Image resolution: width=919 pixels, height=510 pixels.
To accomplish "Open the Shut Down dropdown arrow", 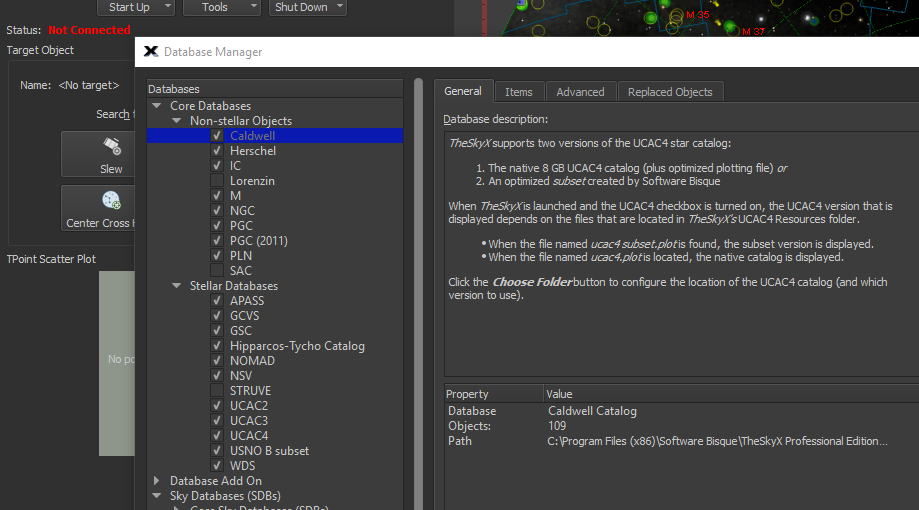I will (x=339, y=6).
